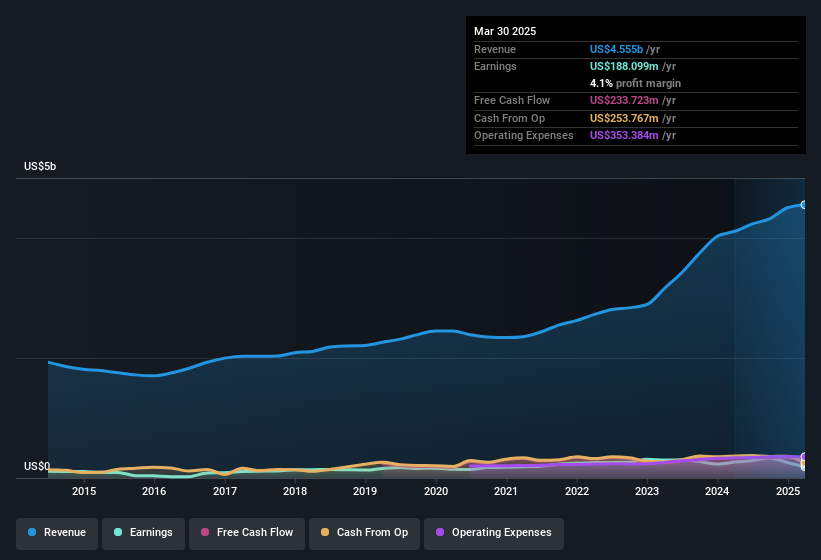Click the 2022 x-axis label

tap(577, 491)
